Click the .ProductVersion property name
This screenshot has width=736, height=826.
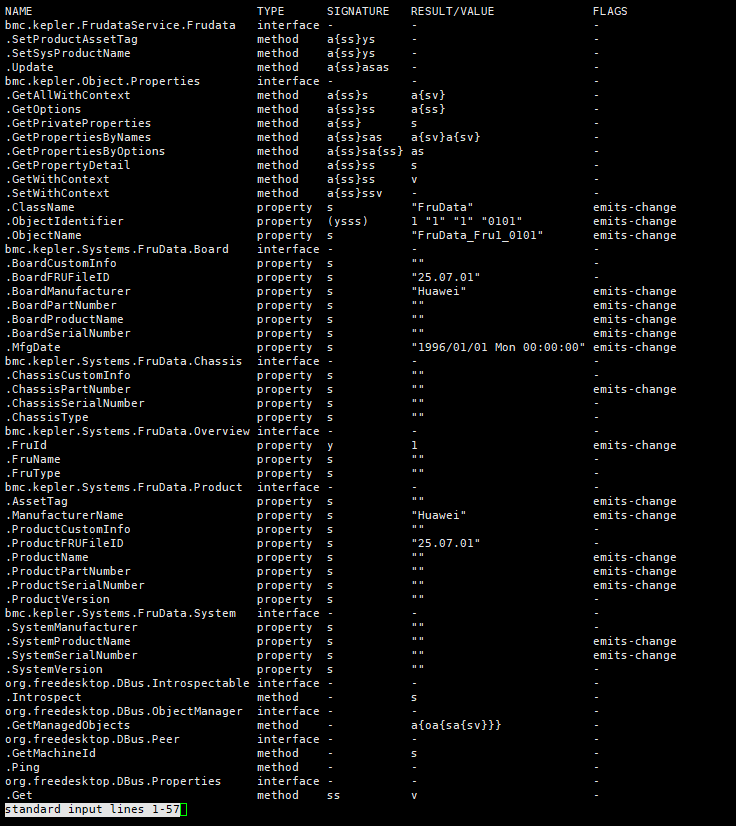coord(57,599)
